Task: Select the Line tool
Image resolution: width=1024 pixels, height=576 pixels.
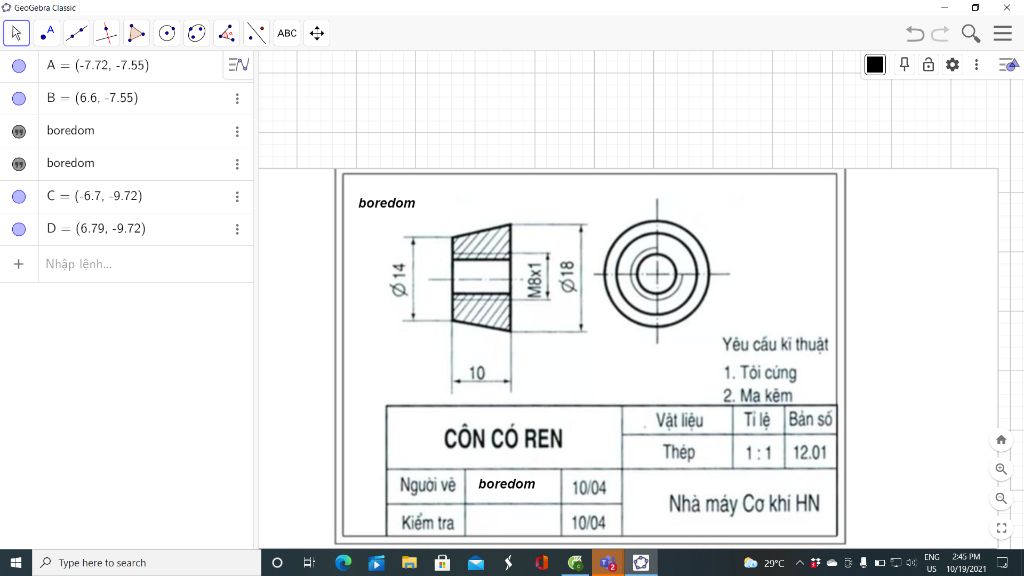Action: coord(76,33)
